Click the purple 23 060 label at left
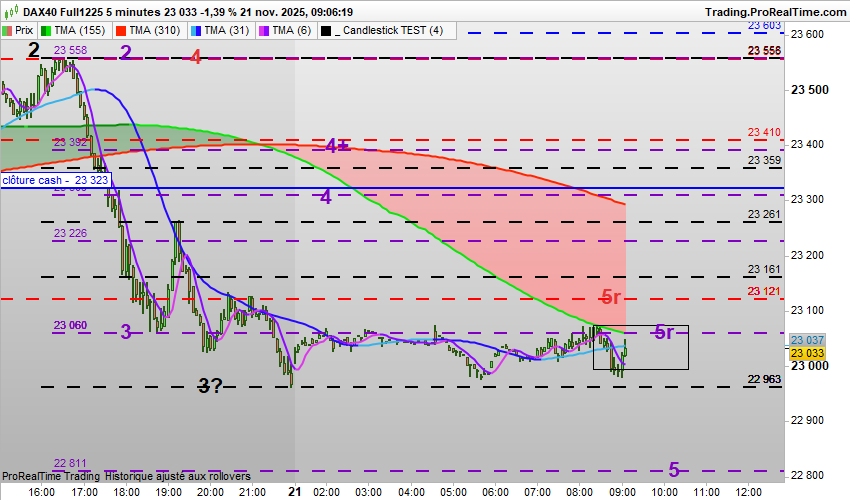Viewport: 850px width, 500px height. [70, 325]
